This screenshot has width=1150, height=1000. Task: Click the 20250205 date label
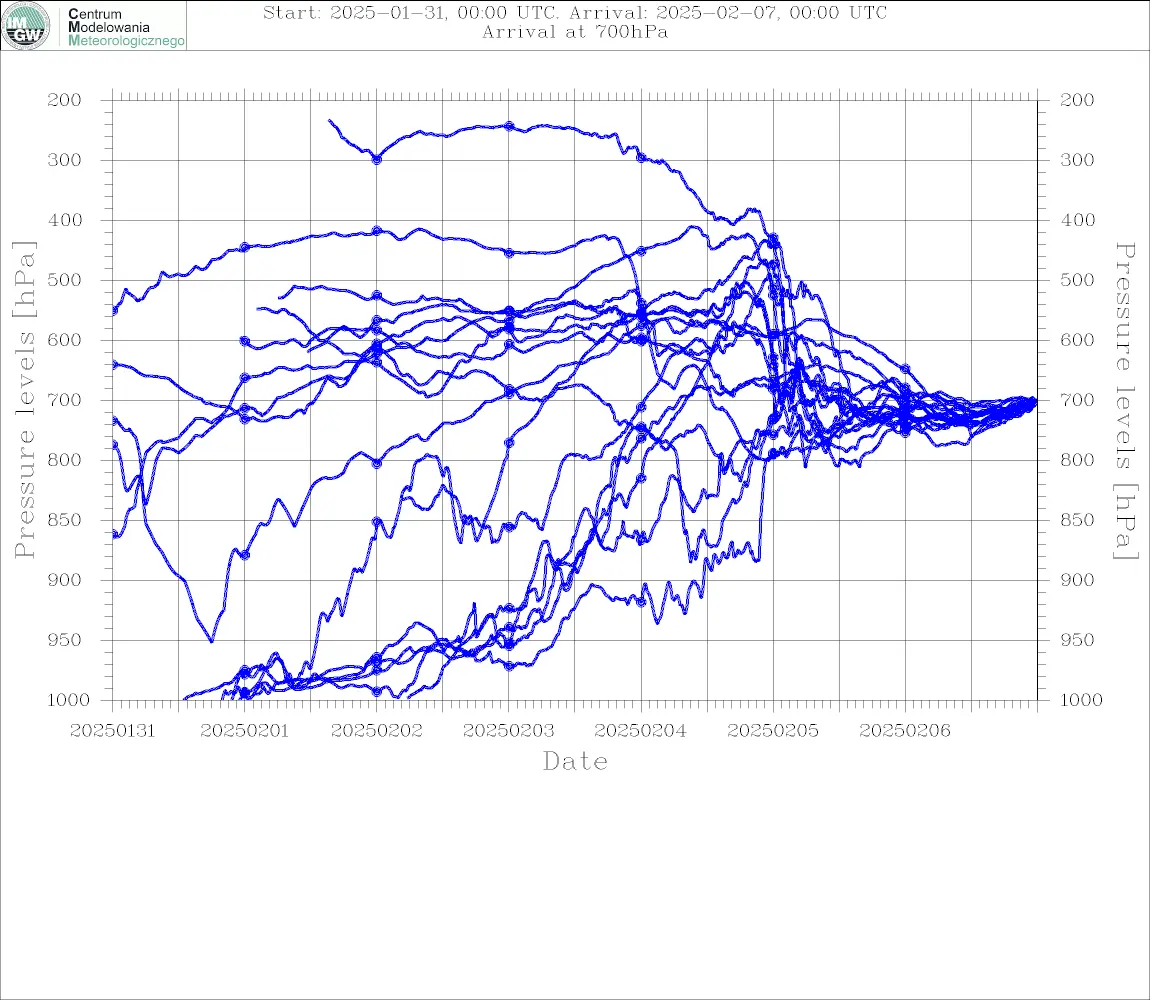click(773, 731)
